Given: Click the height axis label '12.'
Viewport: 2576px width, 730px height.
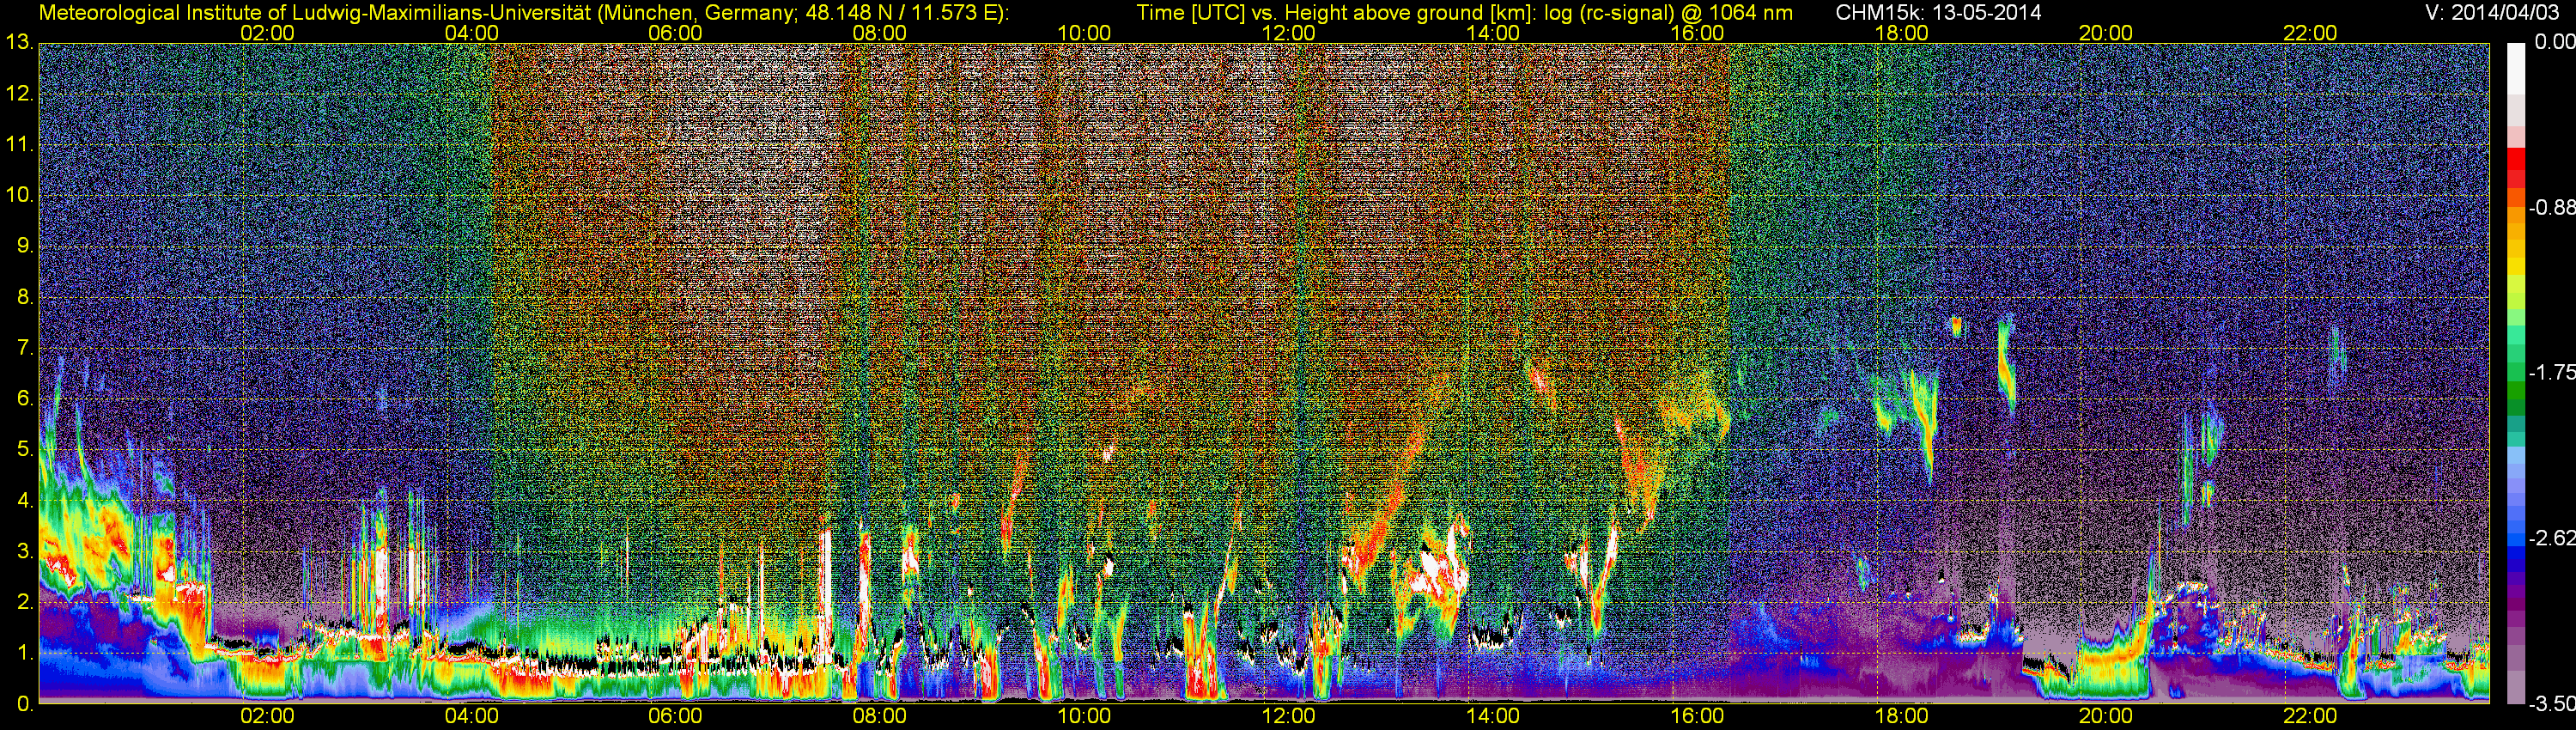Looking at the screenshot, I should tap(19, 94).
